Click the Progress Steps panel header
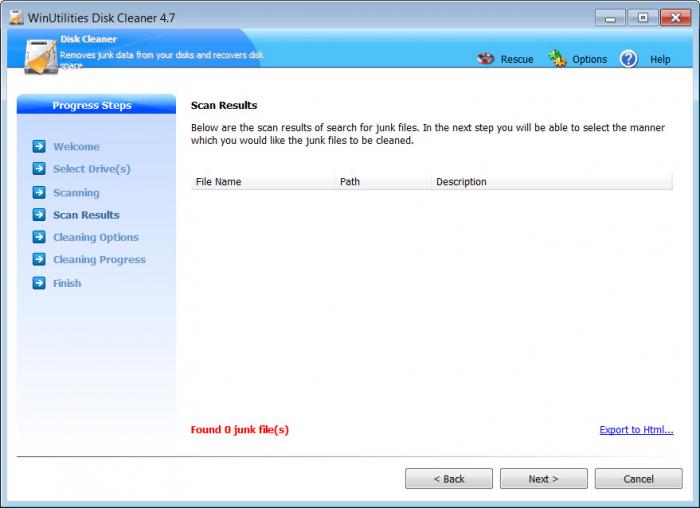This screenshot has height=508, width=700. tap(96, 105)
